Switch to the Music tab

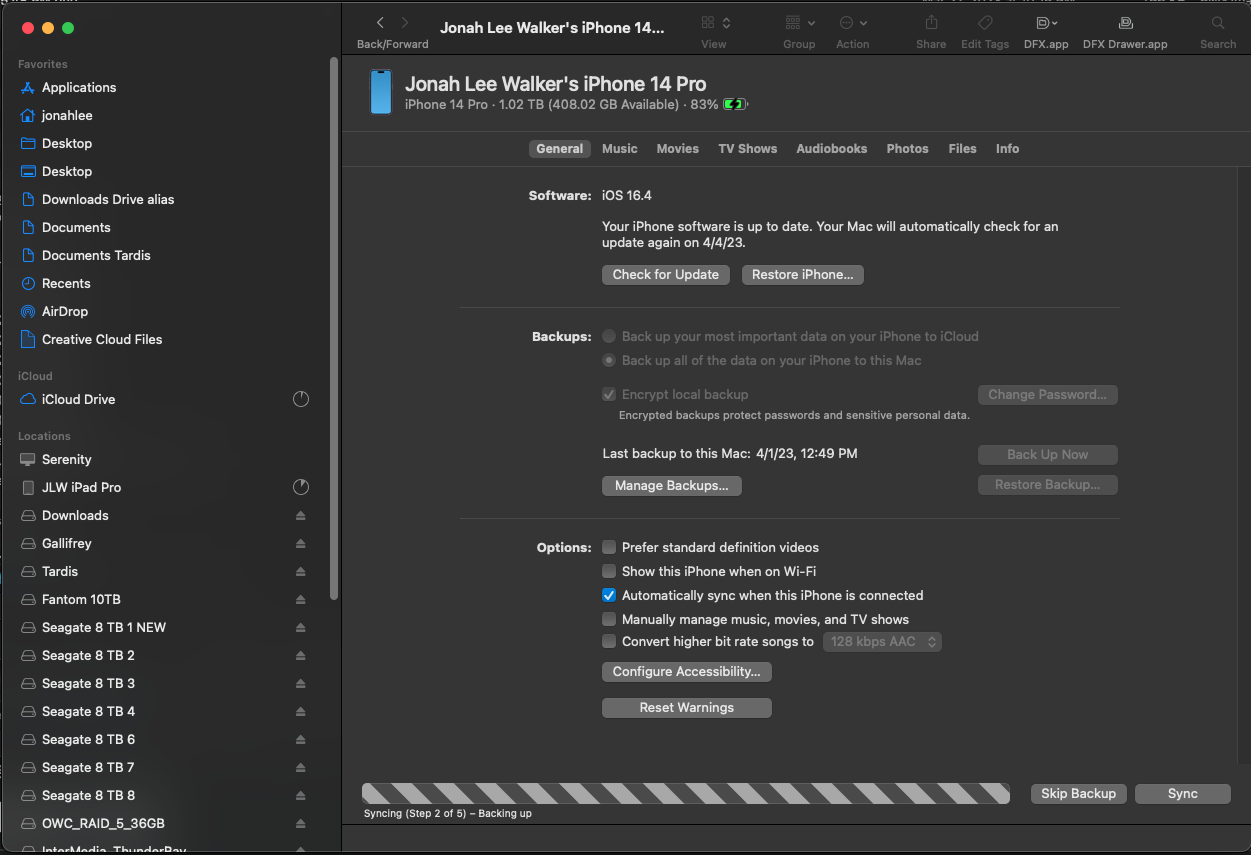pyautogui.click(x=620, y=149)
